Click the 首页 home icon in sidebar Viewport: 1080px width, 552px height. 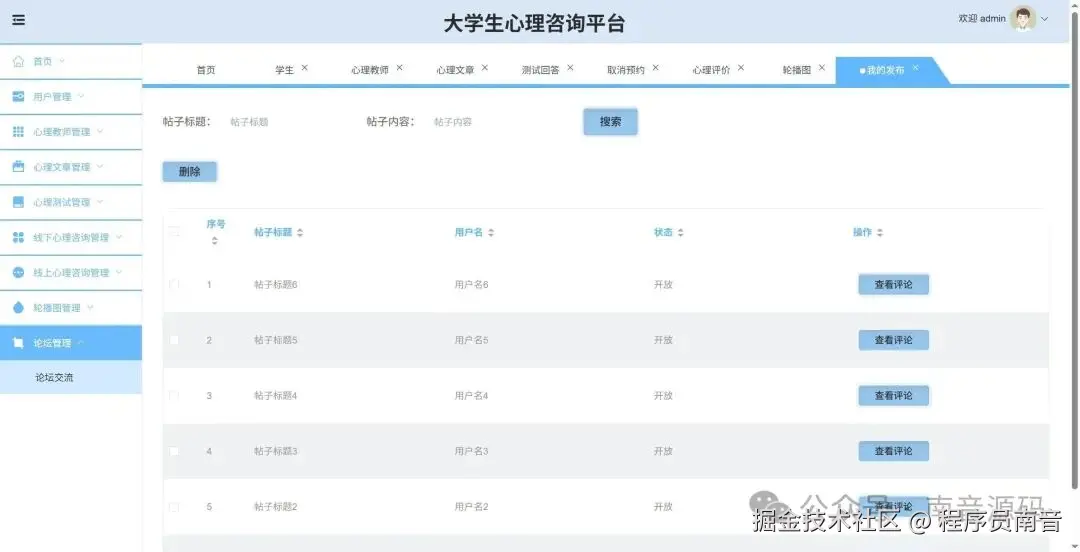pos(19,61)
